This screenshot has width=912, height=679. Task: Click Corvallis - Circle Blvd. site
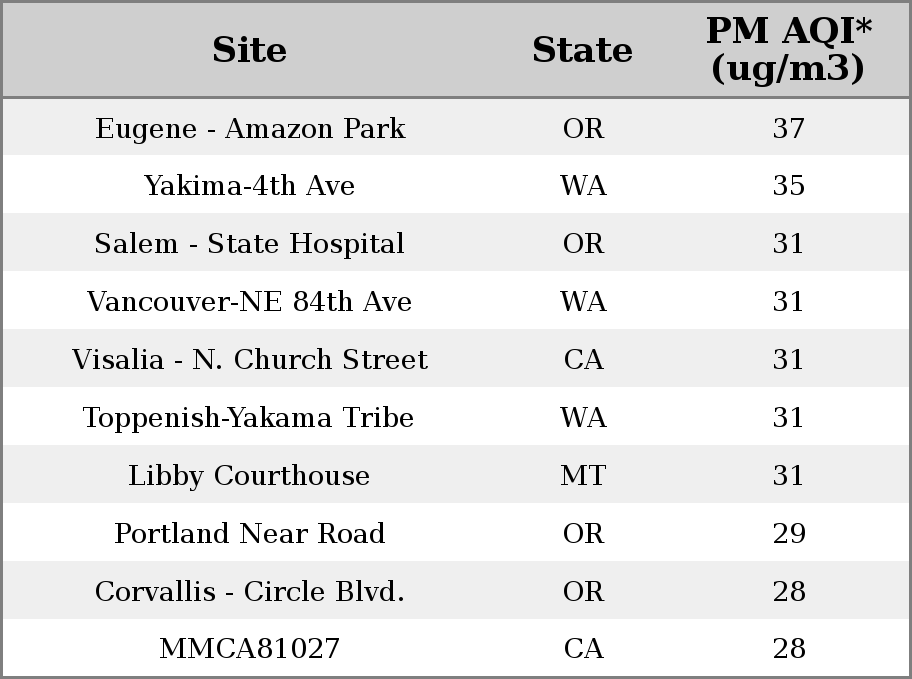click(x=250, y=591)
